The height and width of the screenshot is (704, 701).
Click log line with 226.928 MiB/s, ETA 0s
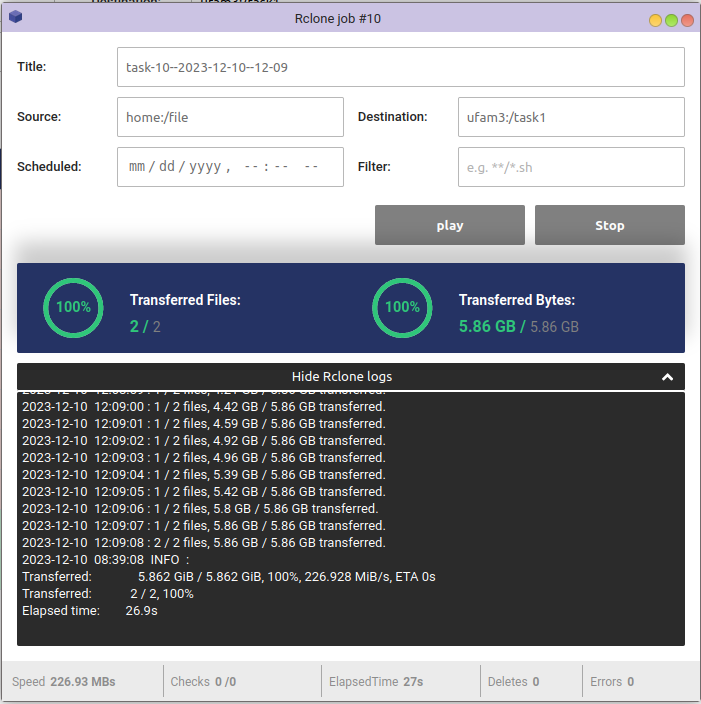(229, 577)
